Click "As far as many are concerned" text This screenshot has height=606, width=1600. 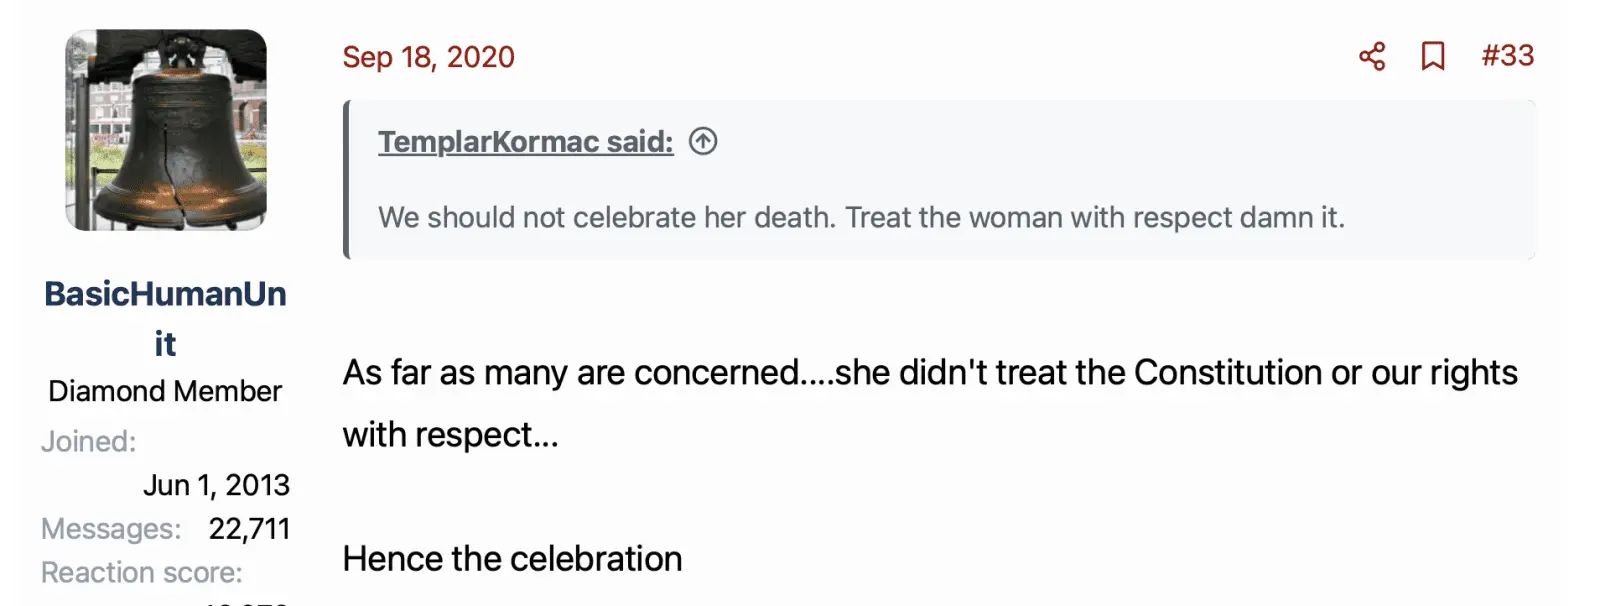click(570, 372)
